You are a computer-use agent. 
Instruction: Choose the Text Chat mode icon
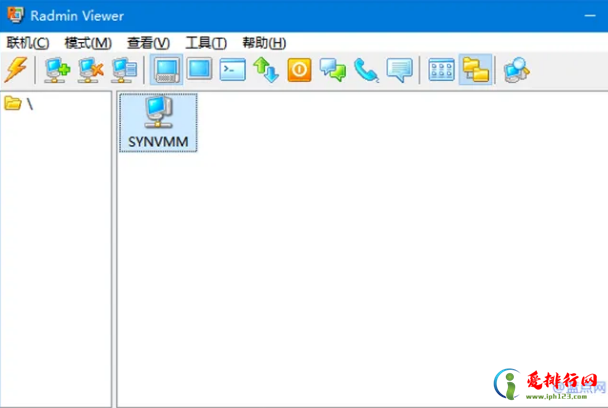coord(332,69)
